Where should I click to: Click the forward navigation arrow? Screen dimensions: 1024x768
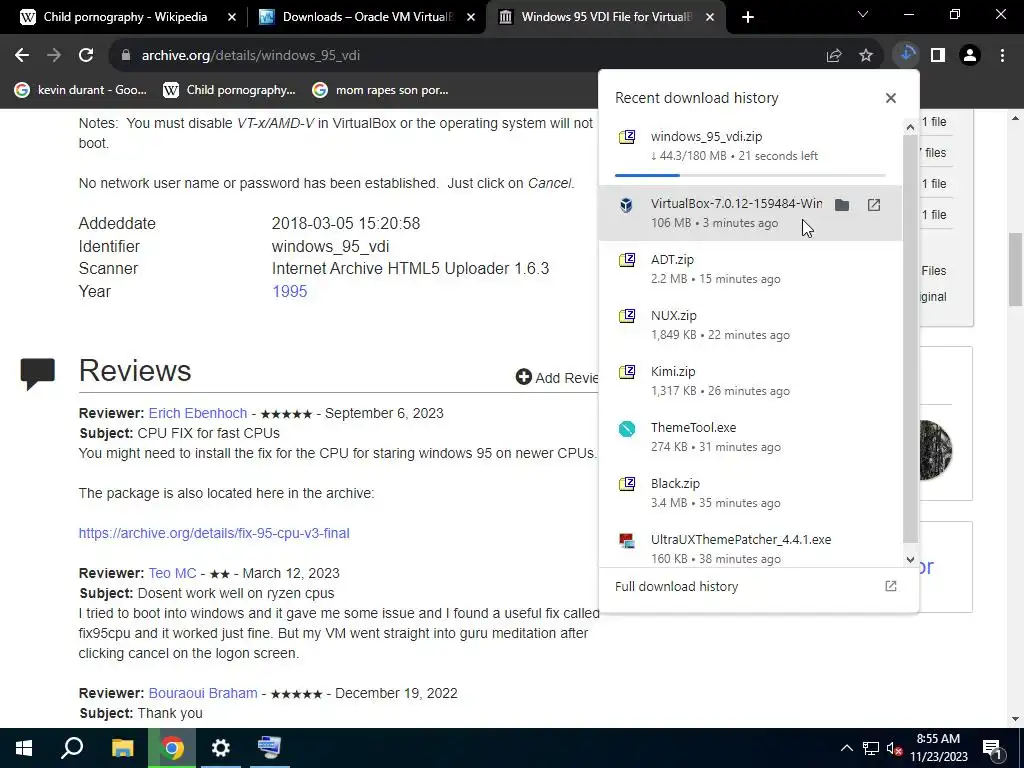tap(54, 56)
